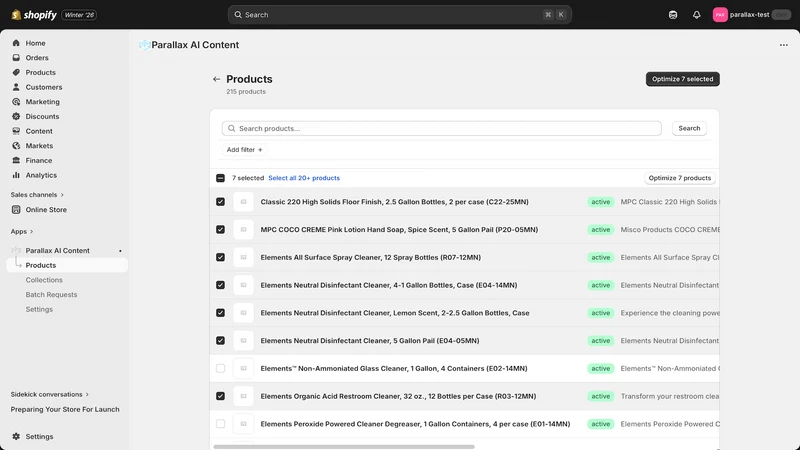
Task: Click active badge on Classic 220 row
Action: pos(601,202)
